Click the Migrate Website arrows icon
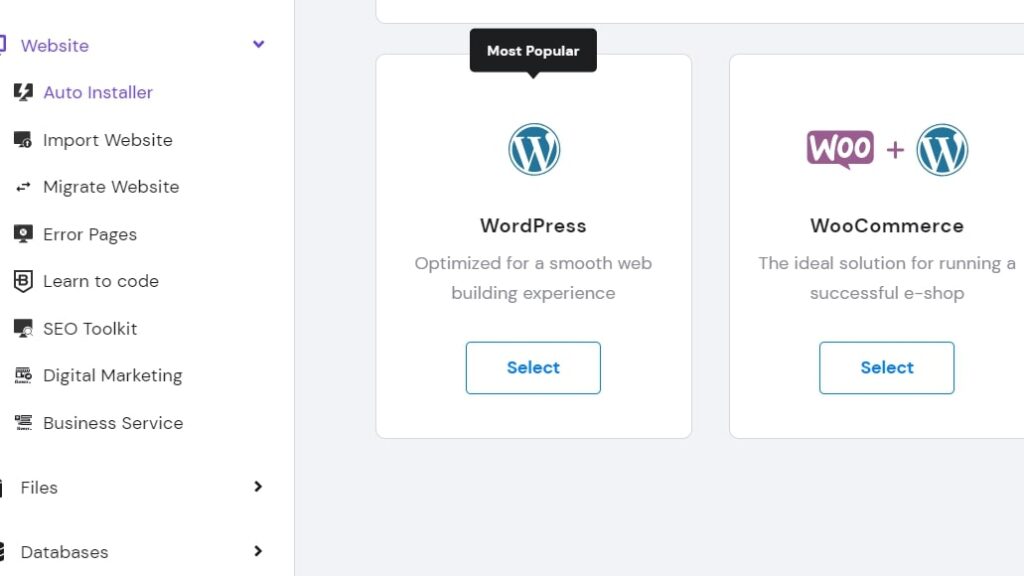Viewport: 1024px width, 576px height. coord(23,187)
